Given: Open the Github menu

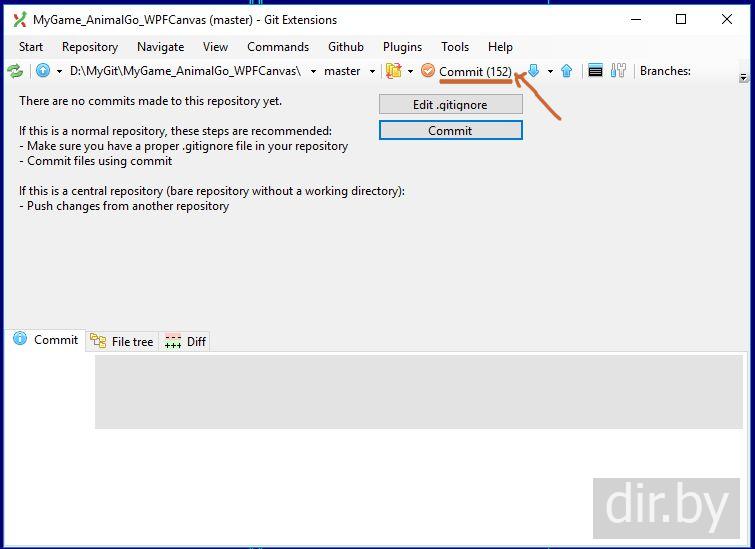Looking at the screenshot, I should [x=346, y=47].
